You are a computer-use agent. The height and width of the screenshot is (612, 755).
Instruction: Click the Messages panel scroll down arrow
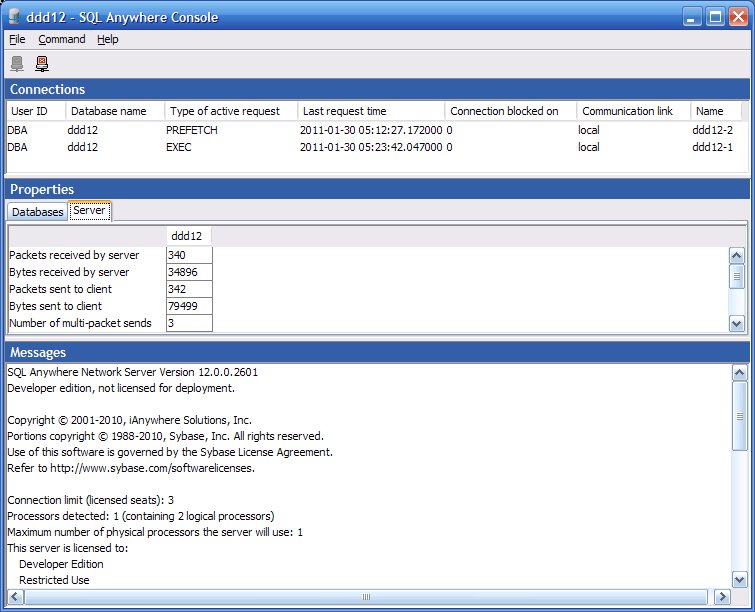click(x=740, y=580)
